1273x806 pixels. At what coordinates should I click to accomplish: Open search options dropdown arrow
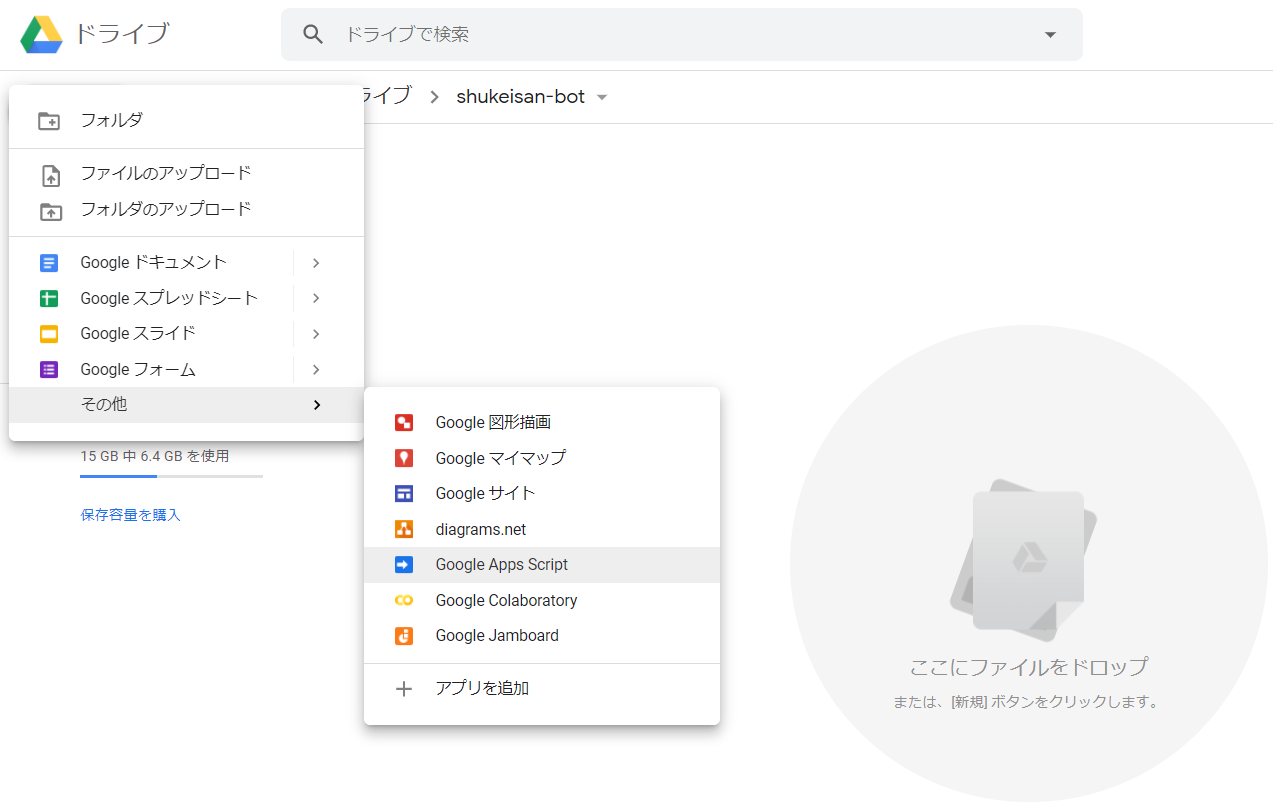[1050, 34]
